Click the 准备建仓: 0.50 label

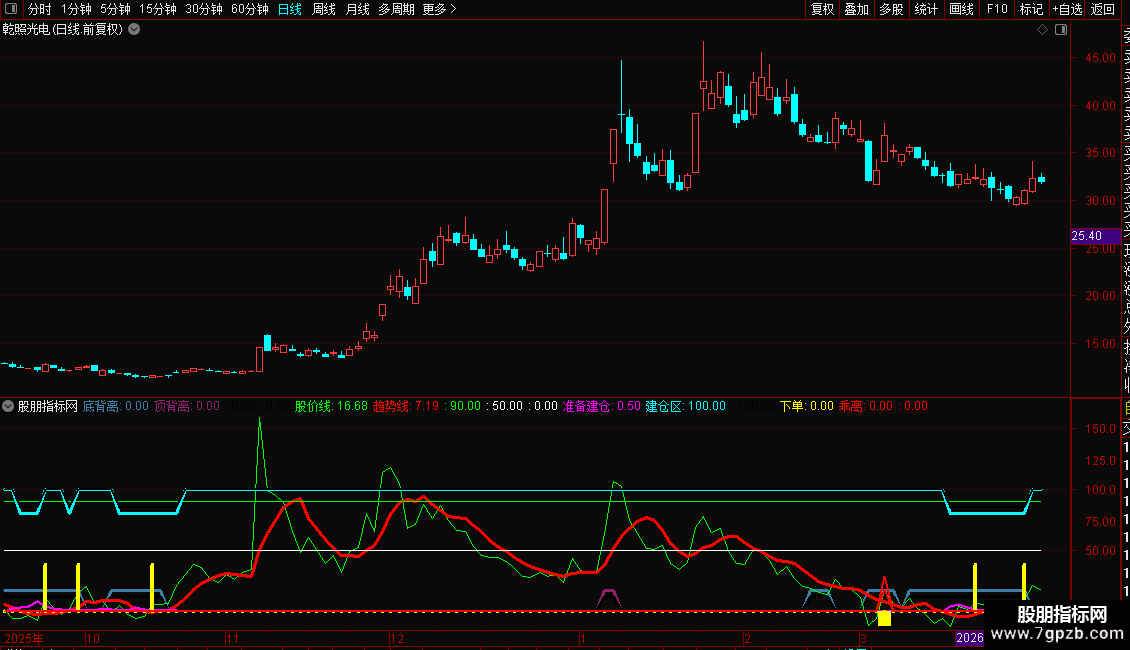tap(601, 406)
